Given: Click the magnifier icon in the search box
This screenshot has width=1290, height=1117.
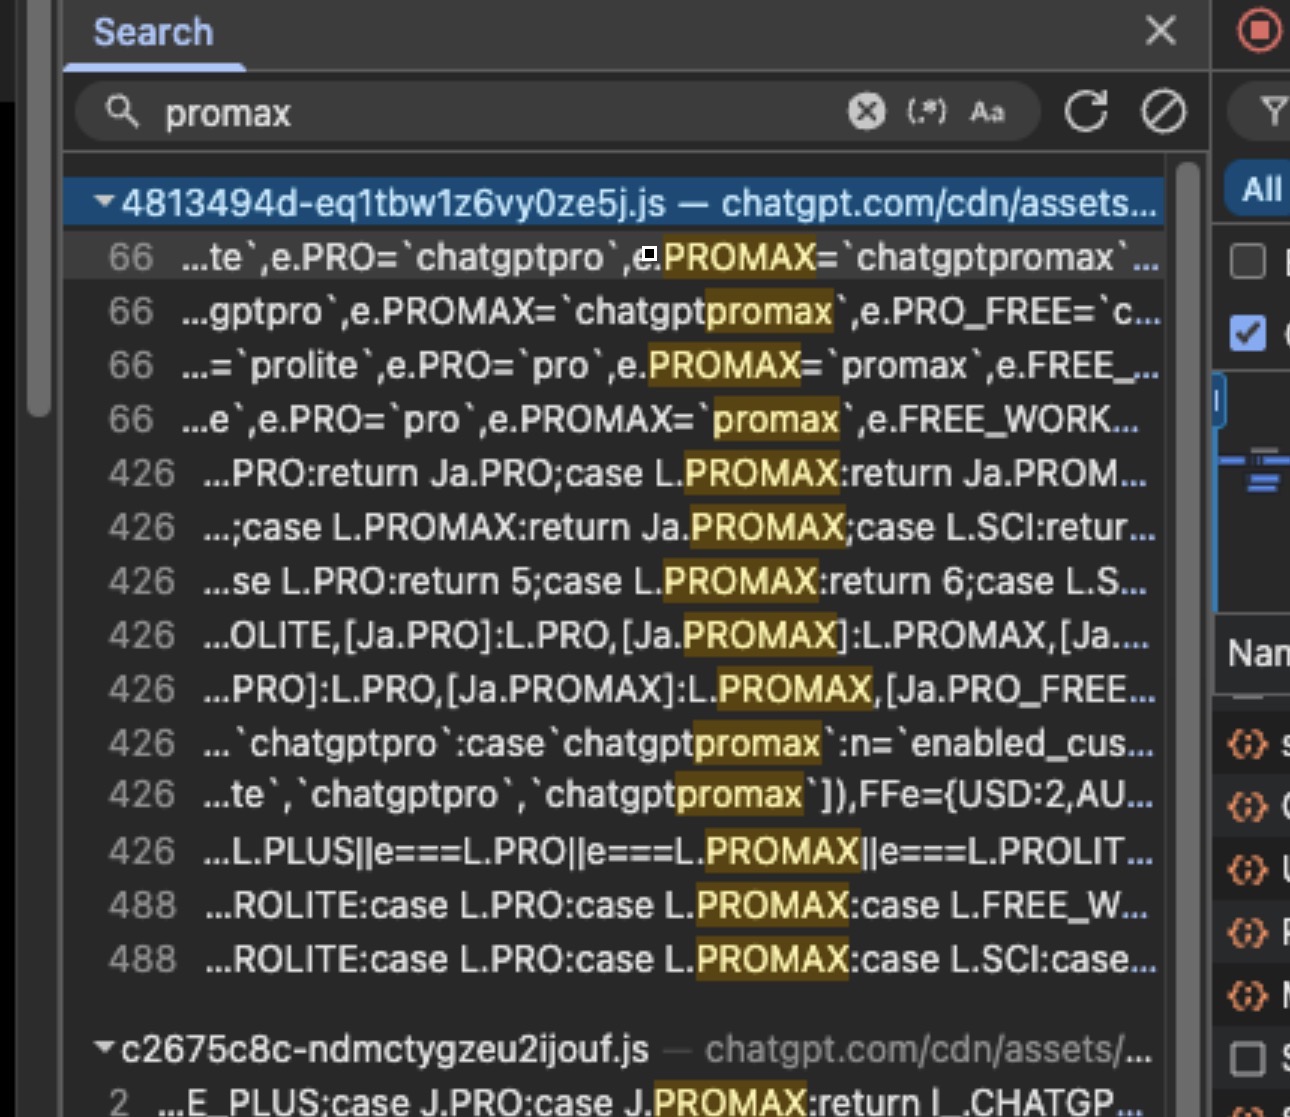Looking at the screenshot, I should [x=122, y=111].
